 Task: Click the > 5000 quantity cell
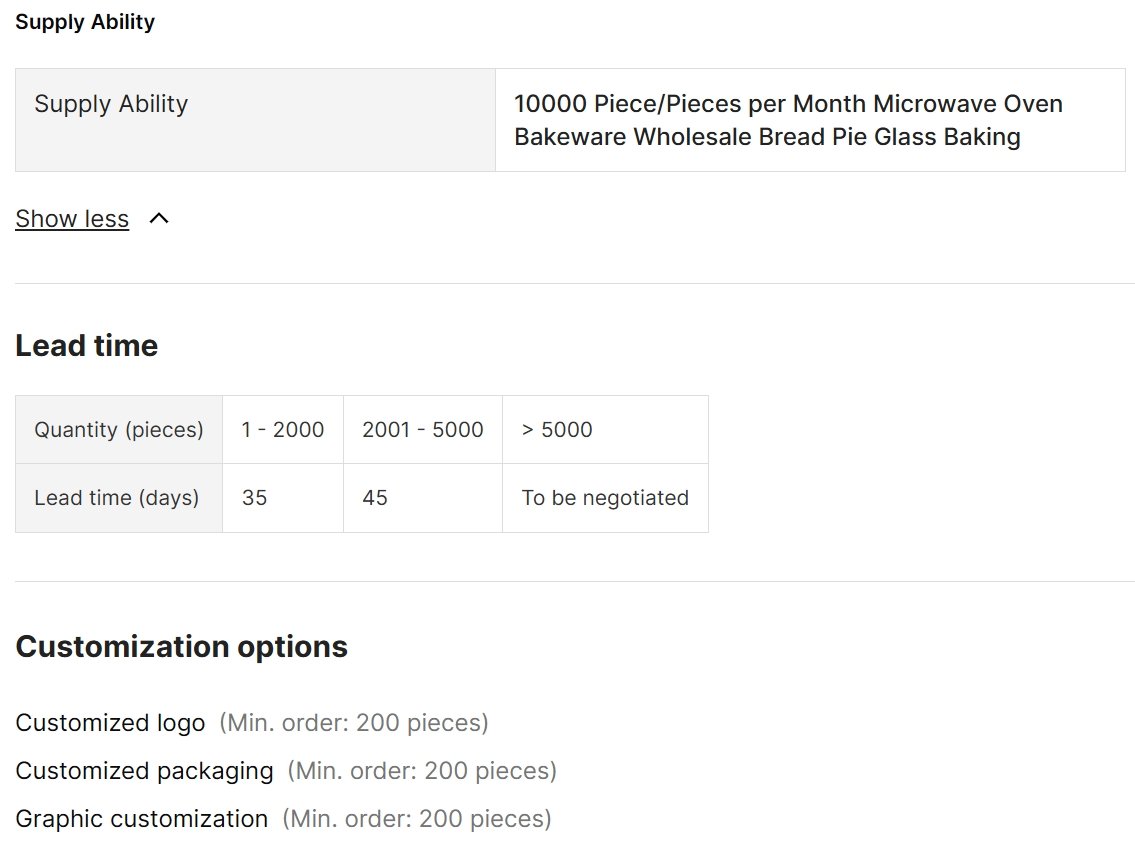(606, 430)
